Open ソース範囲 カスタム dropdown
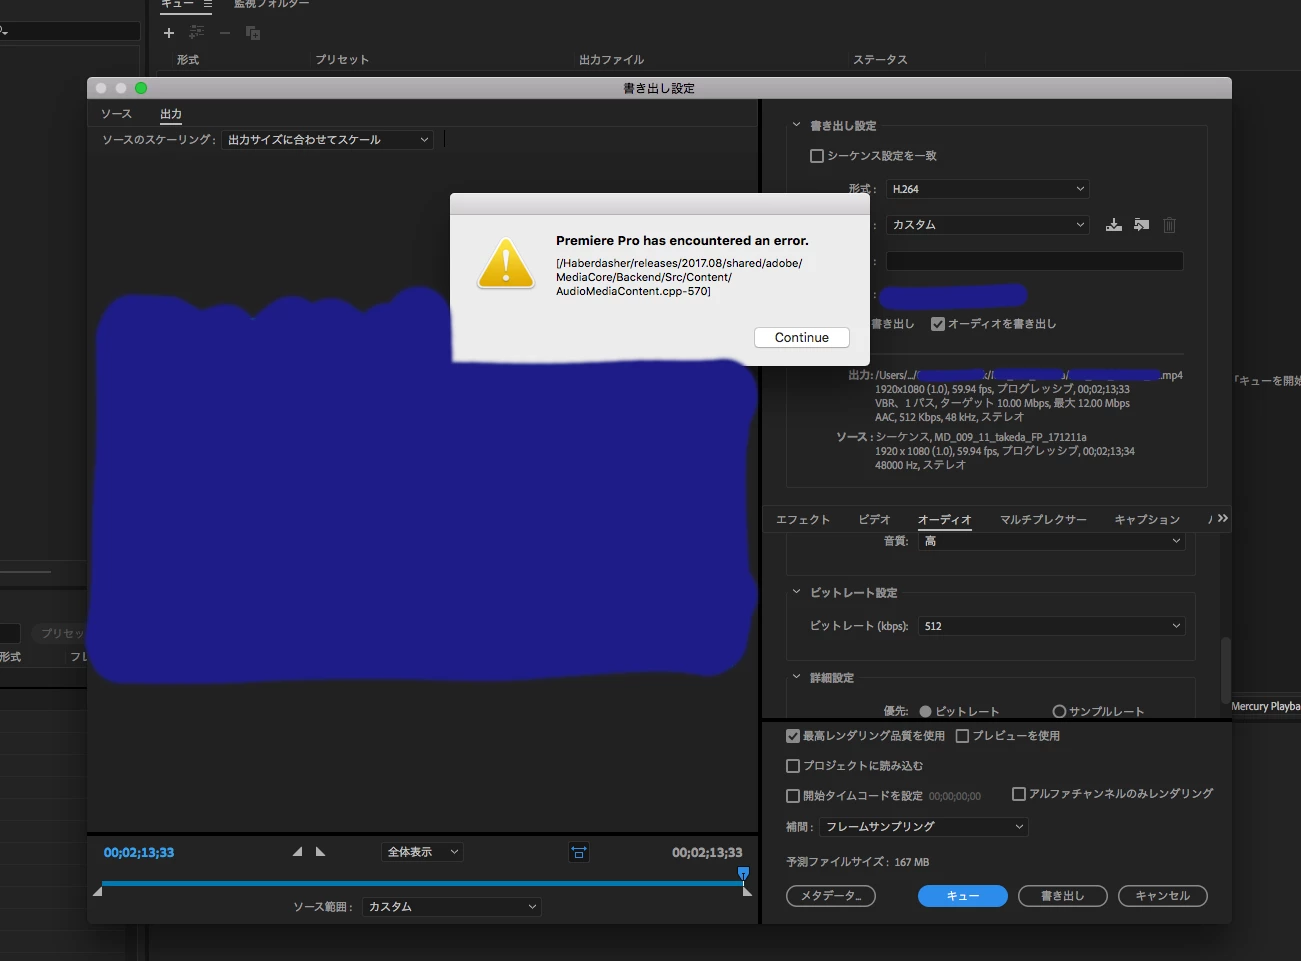This screenshot has width=1301, height=961. [x=452, y=907]
